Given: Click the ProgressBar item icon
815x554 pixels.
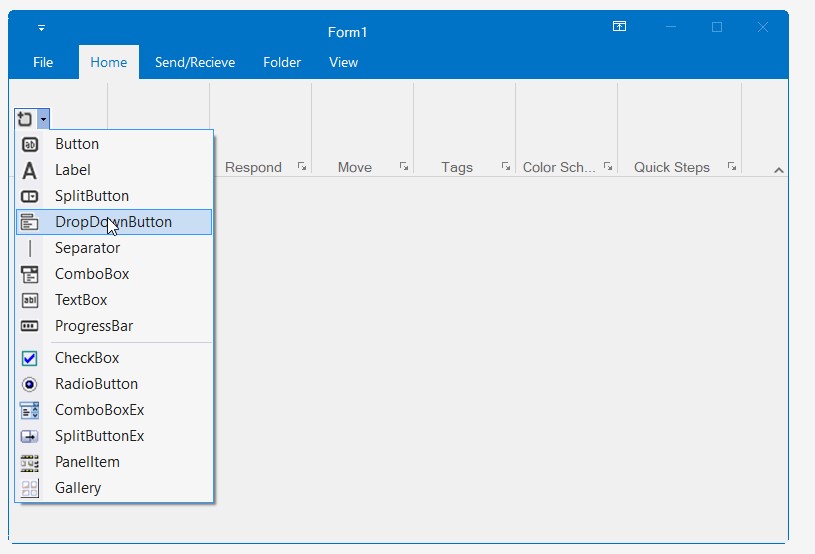Looking at the screenshot, I should point(30,326).
